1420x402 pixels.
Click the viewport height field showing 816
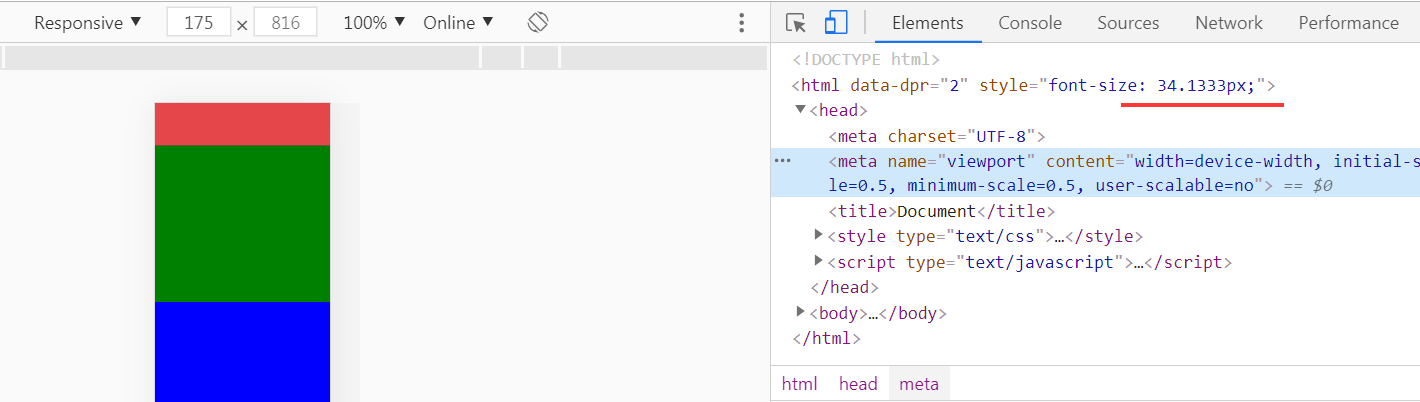click(x=285, y=22)
